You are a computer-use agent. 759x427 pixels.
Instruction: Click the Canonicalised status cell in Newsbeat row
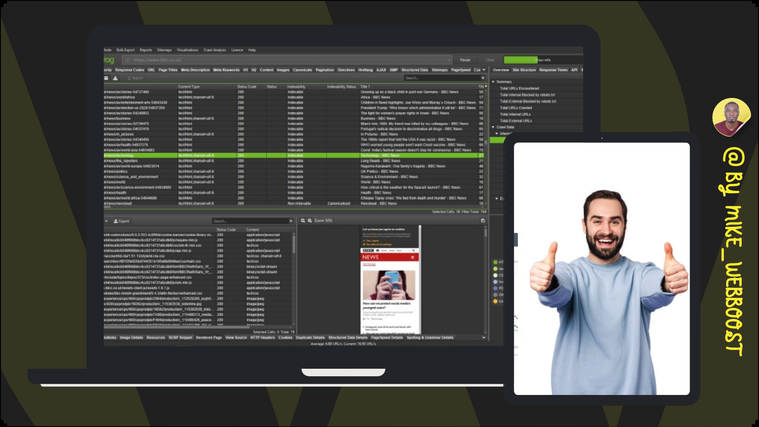tap(339, 203)
